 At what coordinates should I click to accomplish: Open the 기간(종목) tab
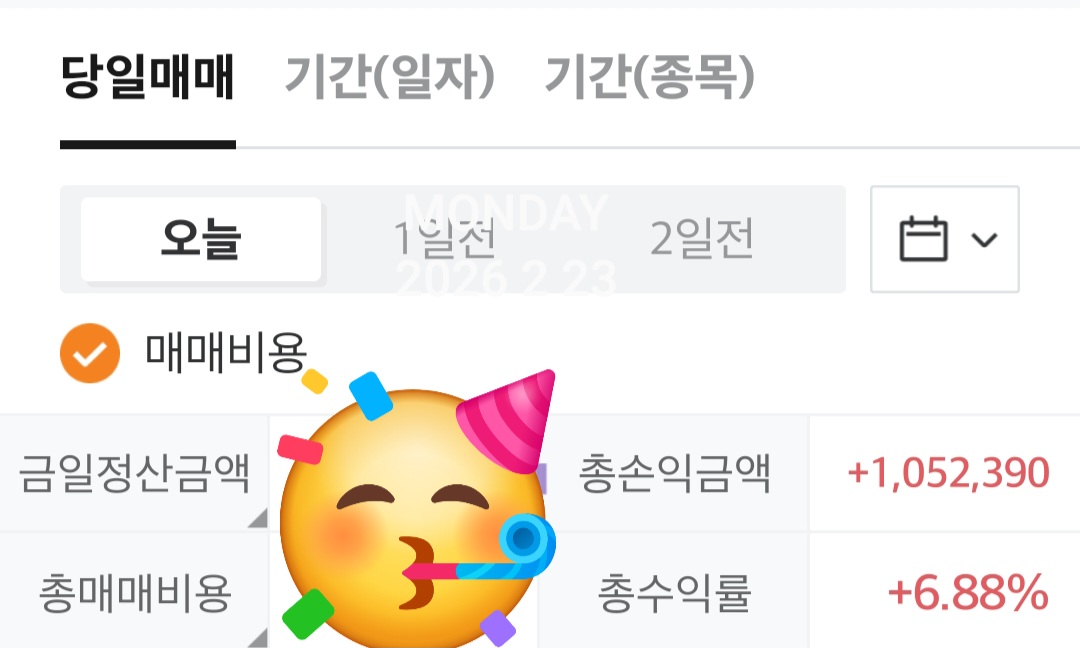click(x=650, y=77)
